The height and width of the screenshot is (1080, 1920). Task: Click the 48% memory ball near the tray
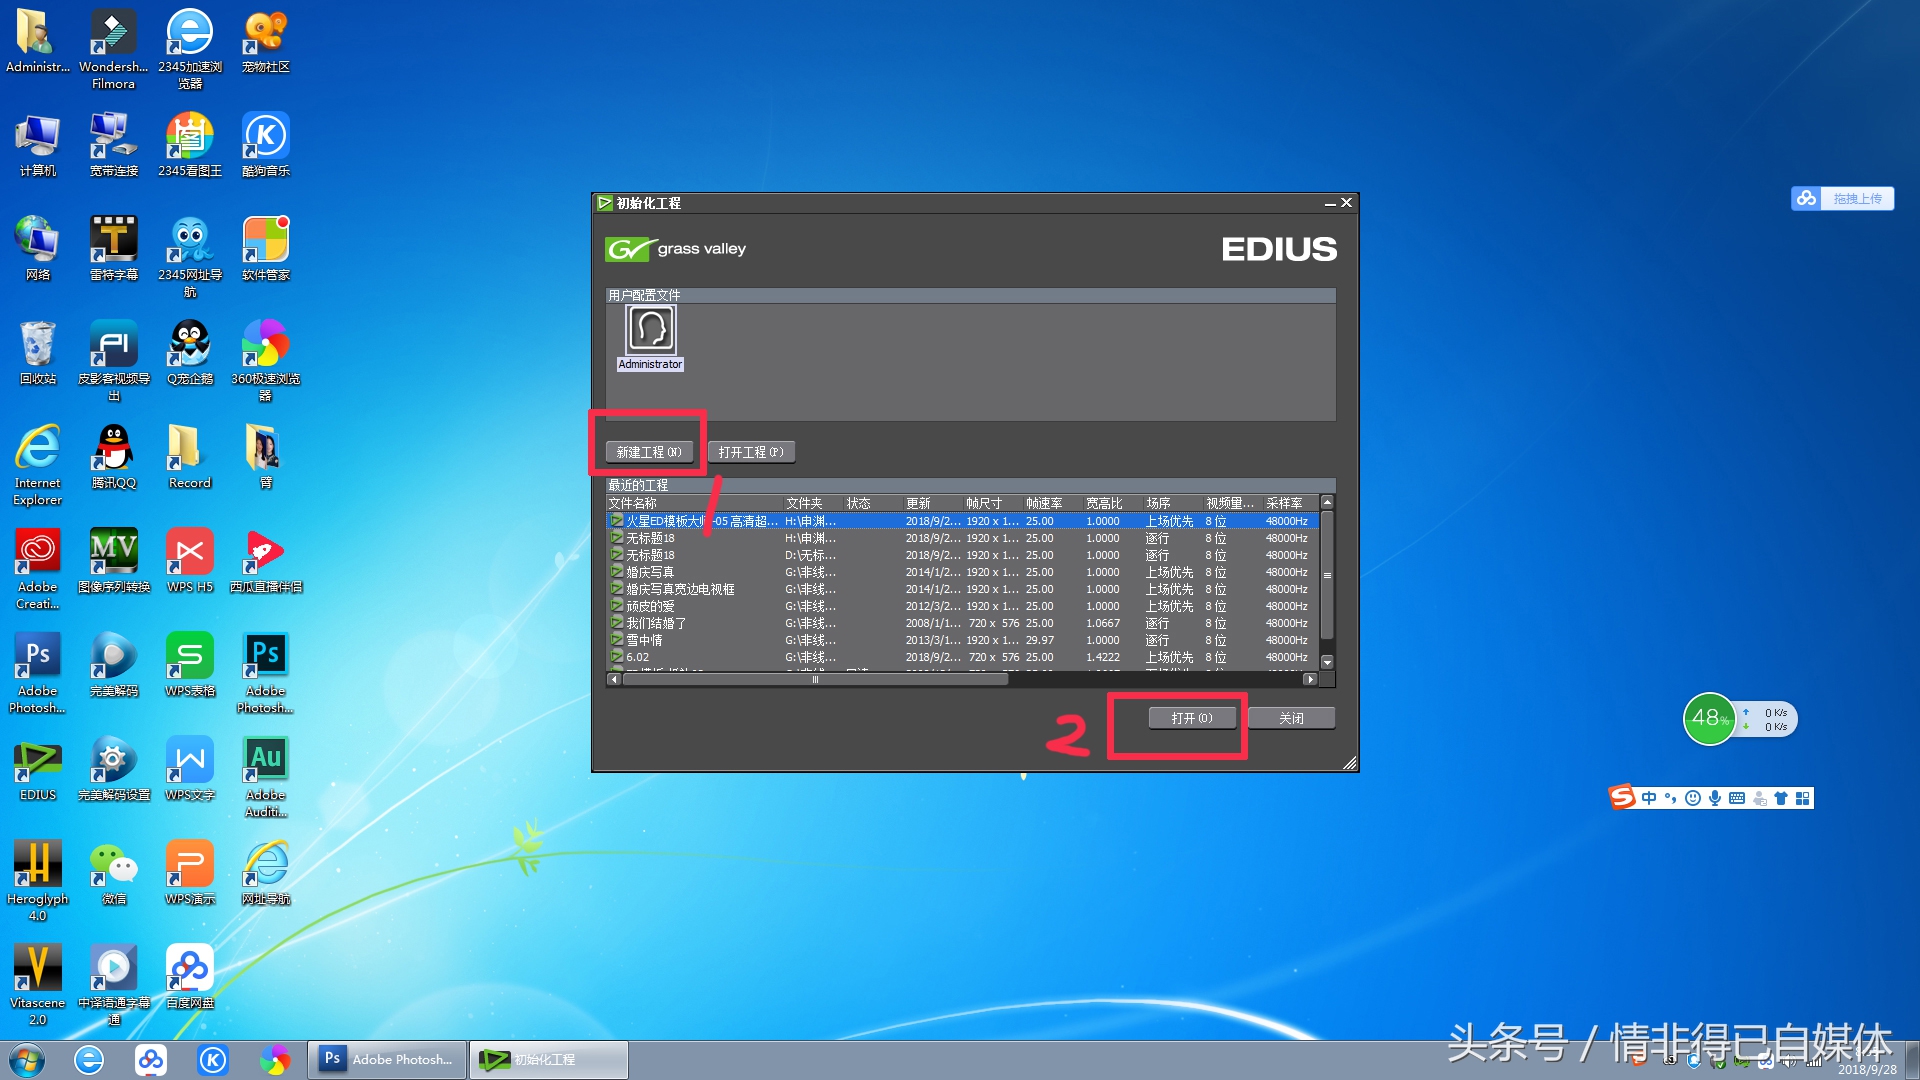[x=1709, y=719]
